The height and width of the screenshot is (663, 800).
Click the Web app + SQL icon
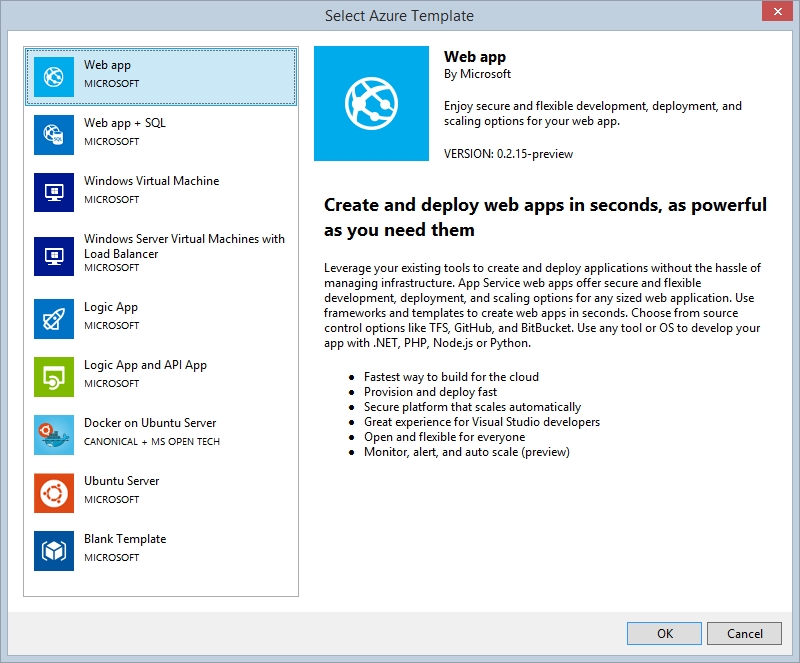coord(54,135)
